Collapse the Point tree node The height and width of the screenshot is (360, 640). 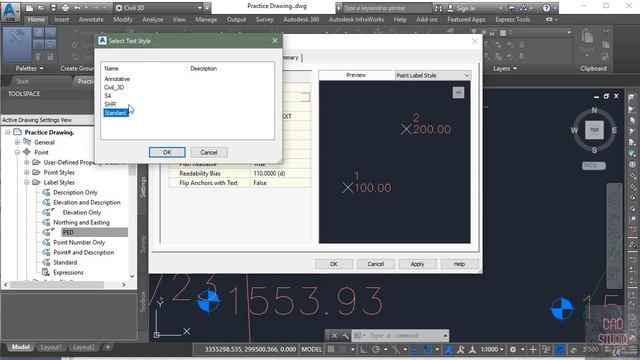pos(17,152)
